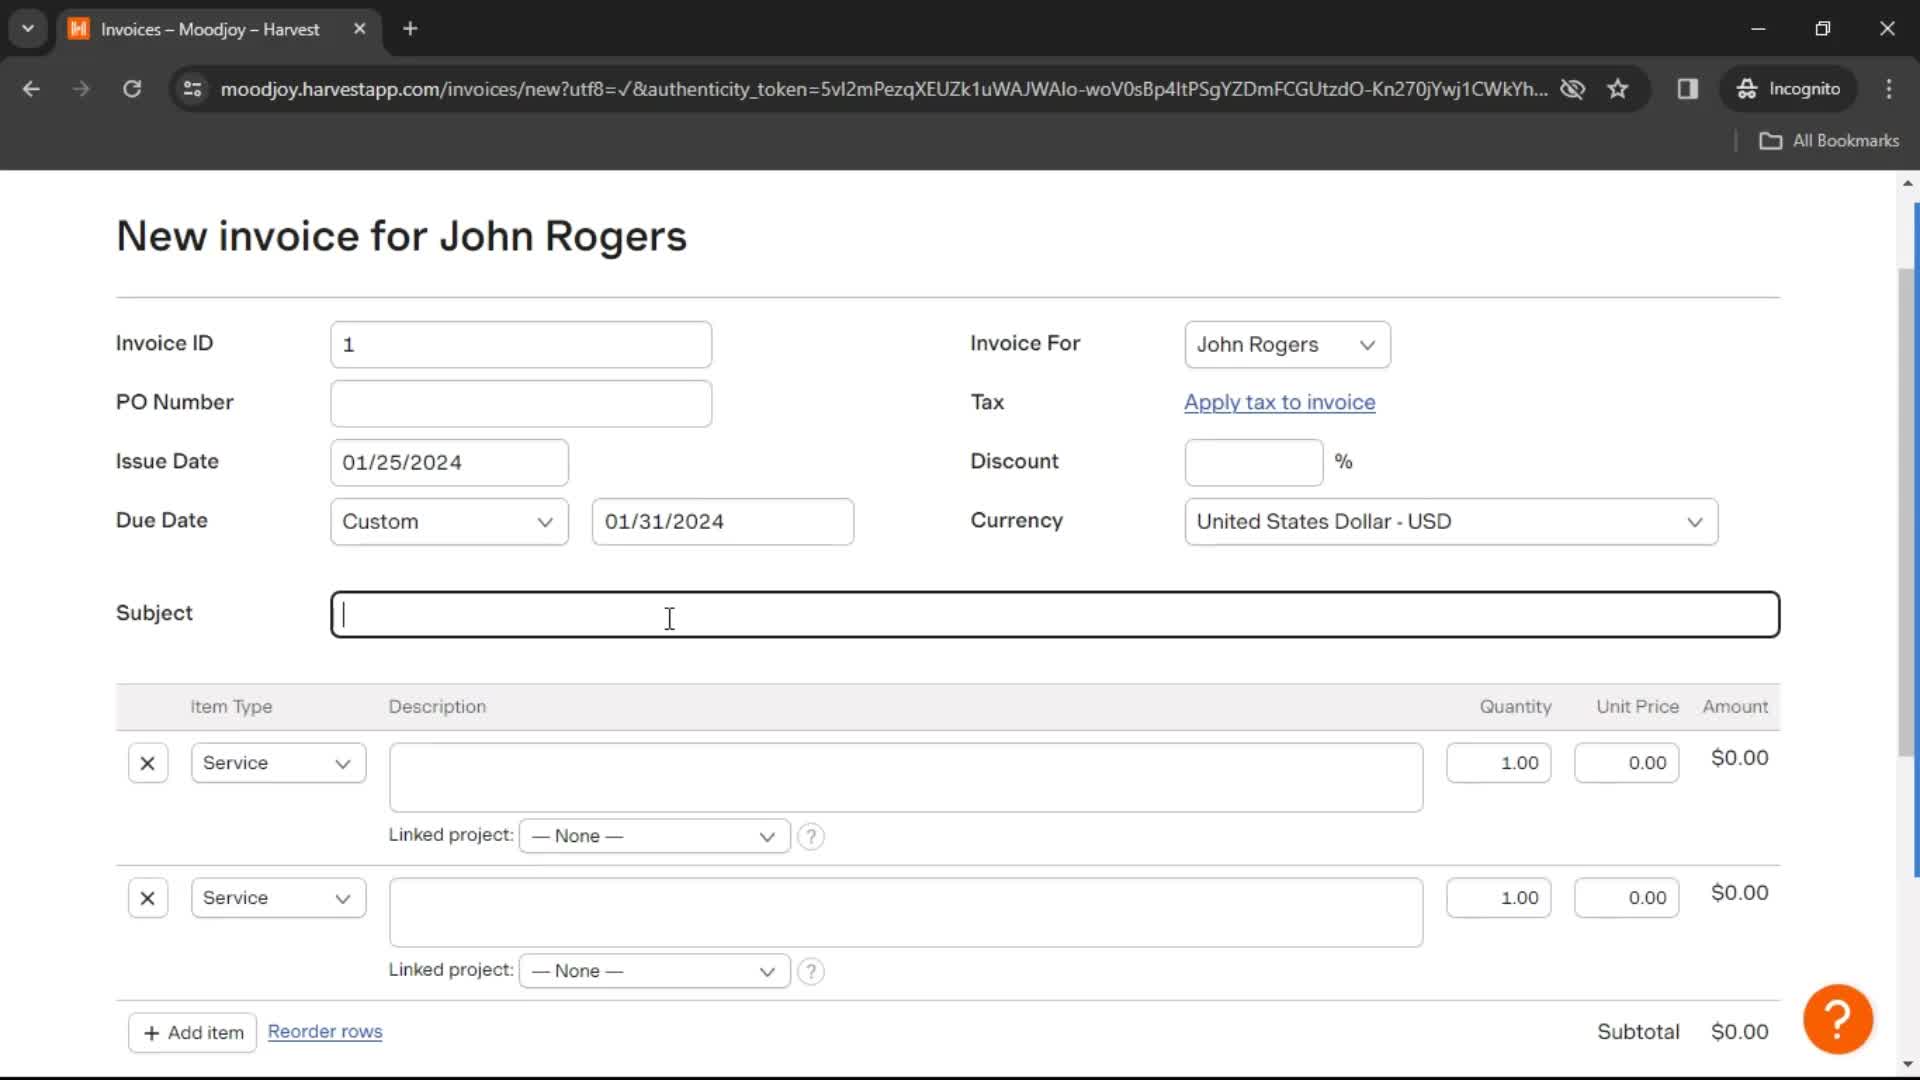Expand the first Linked project dropdown
The height and width of the screenshot is (1080, 1920).
coord(650,835)
